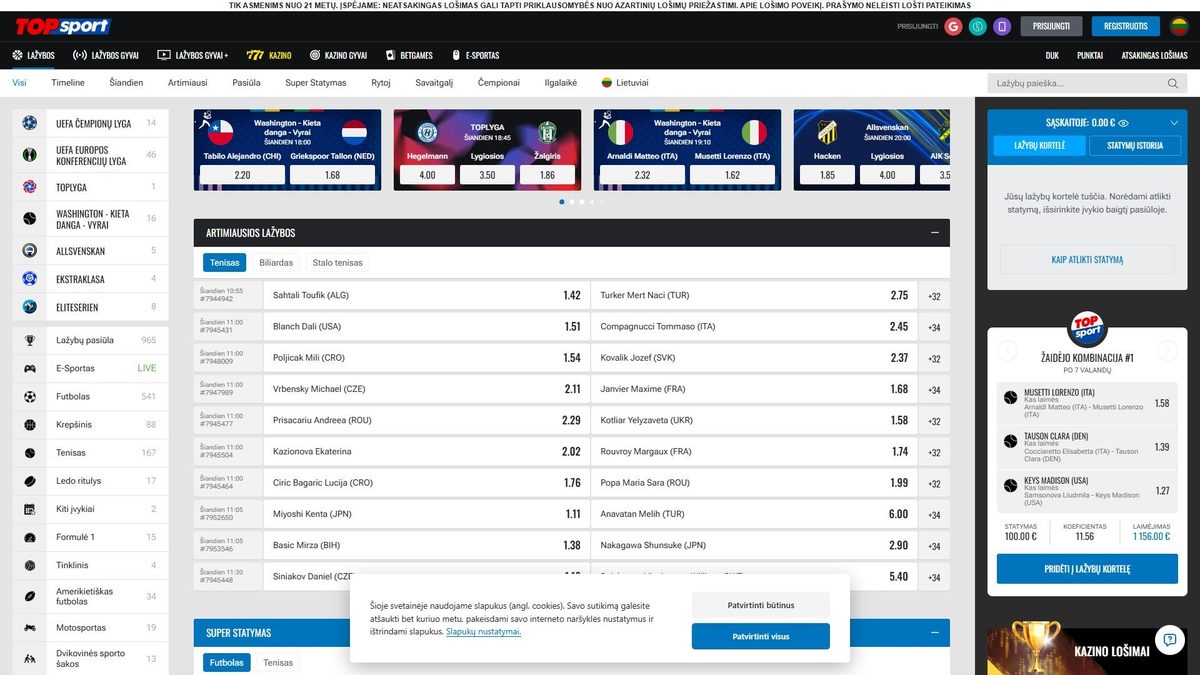Accept all cookies with Patvirtinti visus
1200x675 pixels.
point(760,636)
